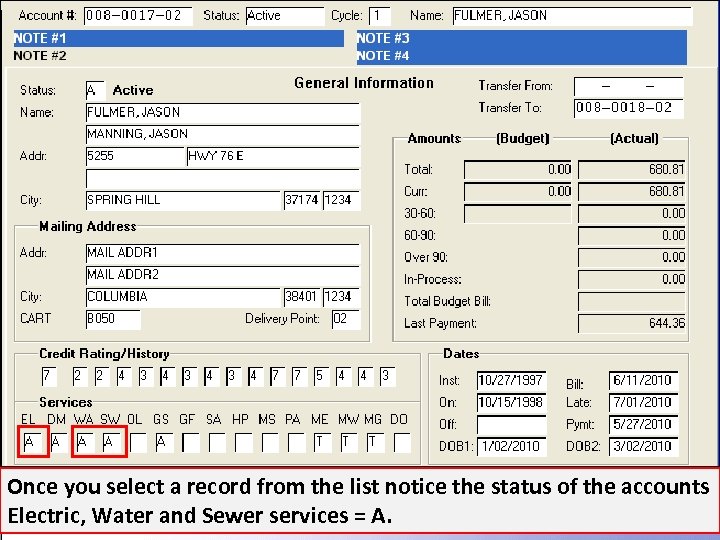Click the 60-90 amount field

[x=631, y=236]
